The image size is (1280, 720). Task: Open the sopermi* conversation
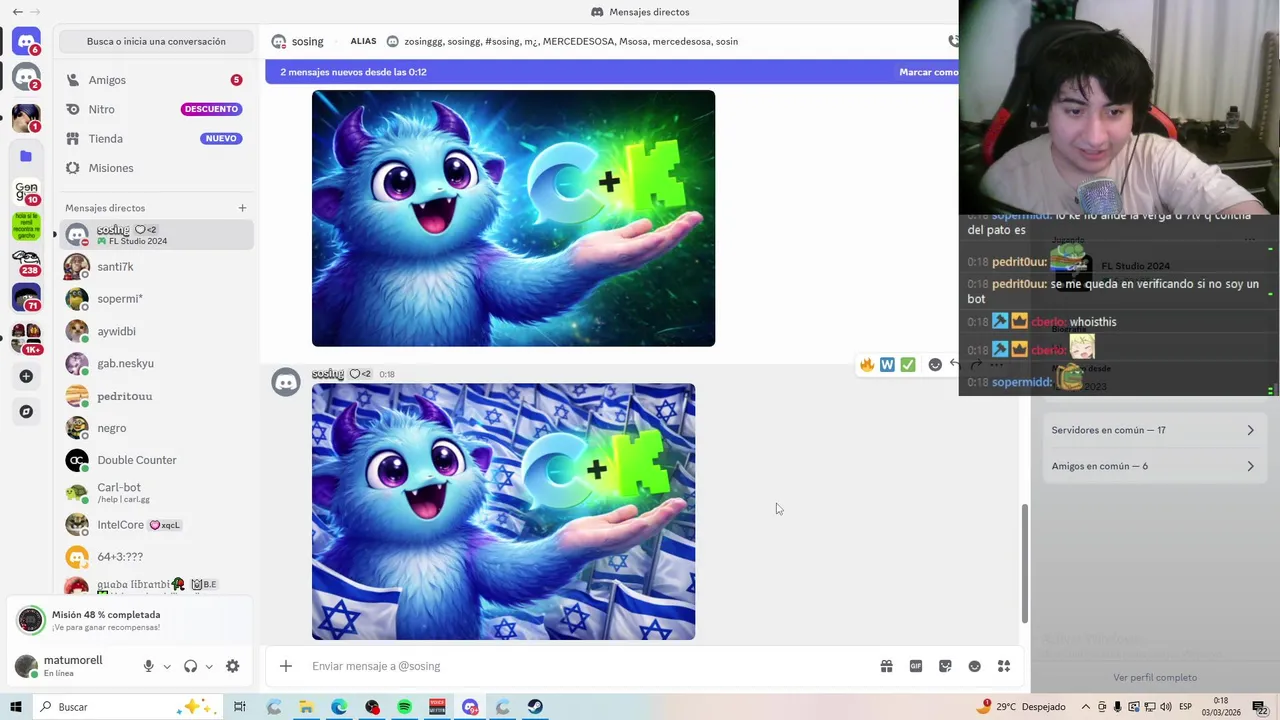[x=156, y=299]
